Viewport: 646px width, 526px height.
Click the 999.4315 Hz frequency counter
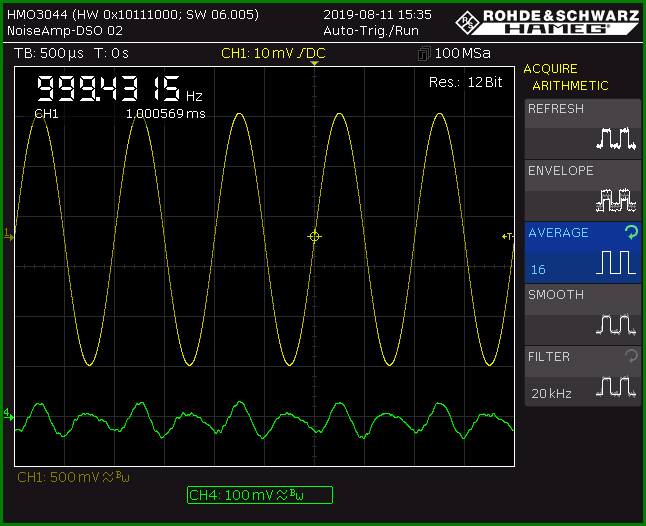[x=119, y=89]
